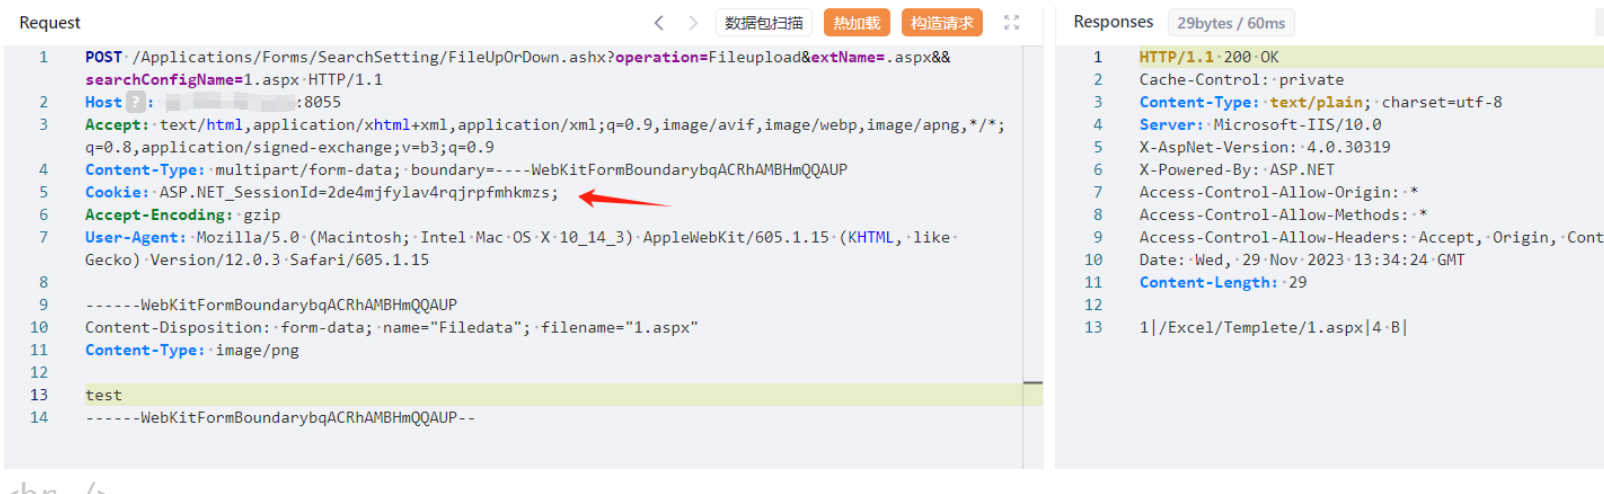1604x494 pixels.
Task: Click the Accept-Encoding header name
Action: pos(158,215)
